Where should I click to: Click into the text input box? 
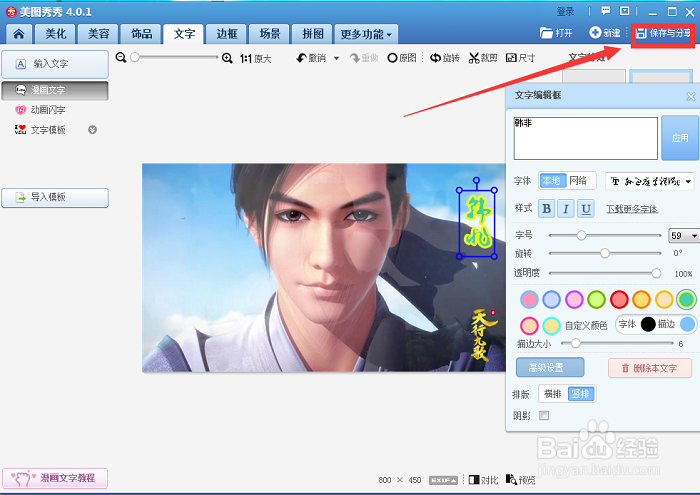pyautogui.click(x=585, y=138)
